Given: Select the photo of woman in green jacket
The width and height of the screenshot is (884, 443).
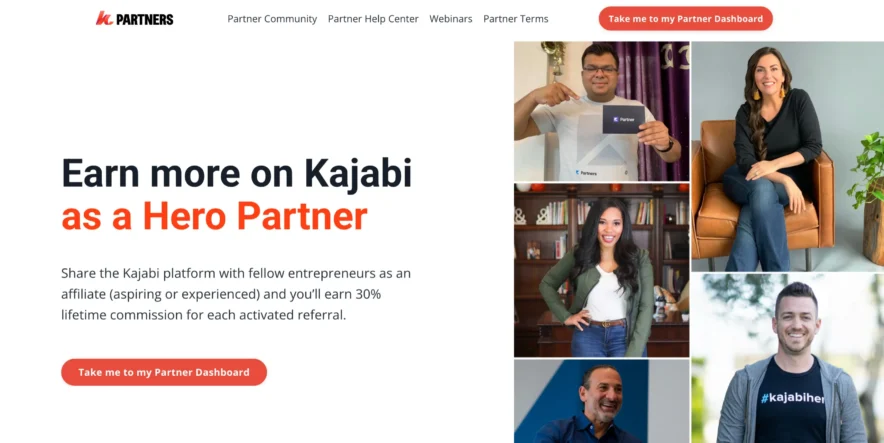Looking at the screenshot, I should pos(602,271).
